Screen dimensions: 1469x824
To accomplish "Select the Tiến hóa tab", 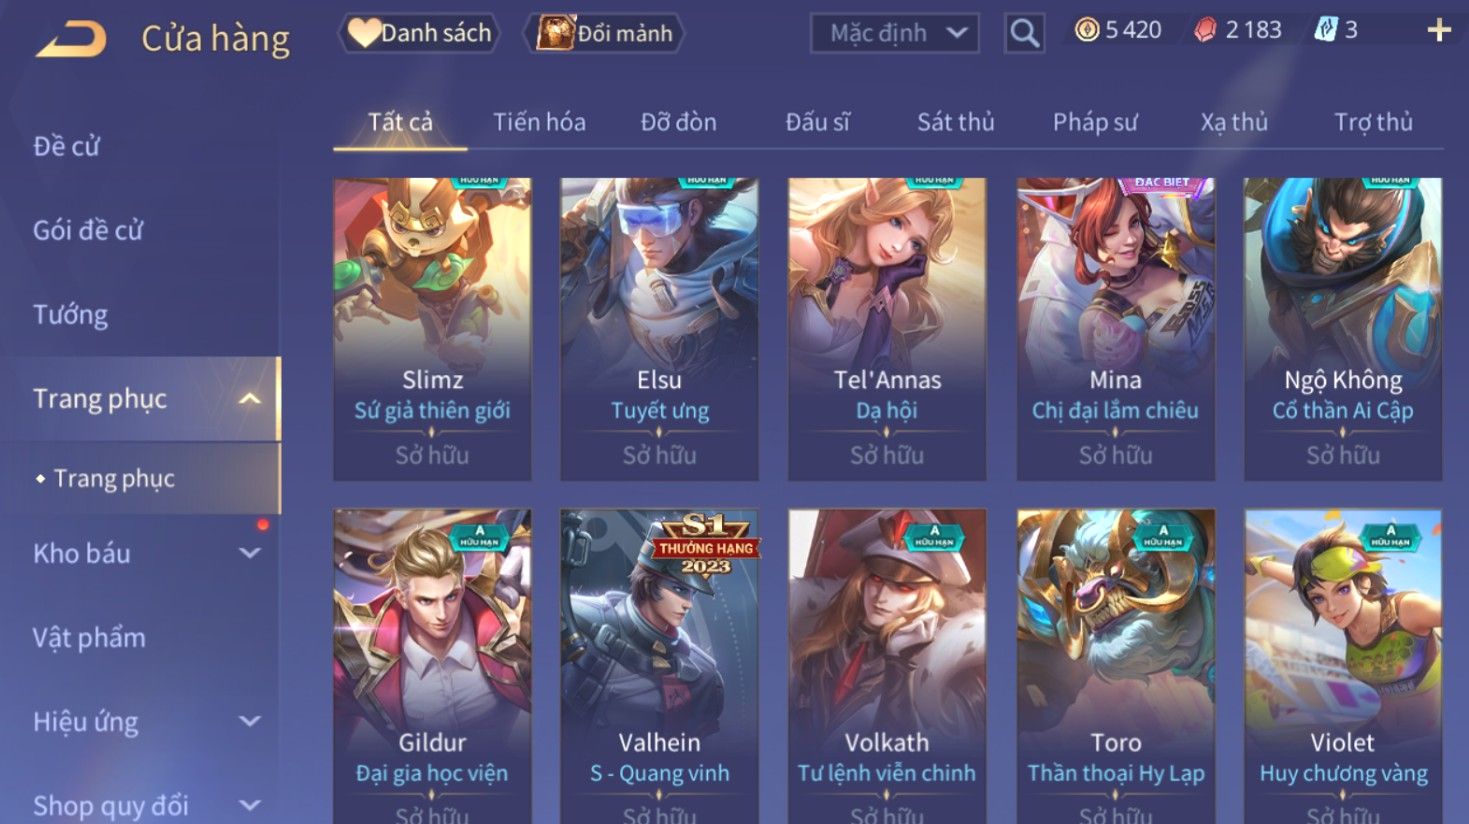I will pyautogui.click(x=539, y=122).
